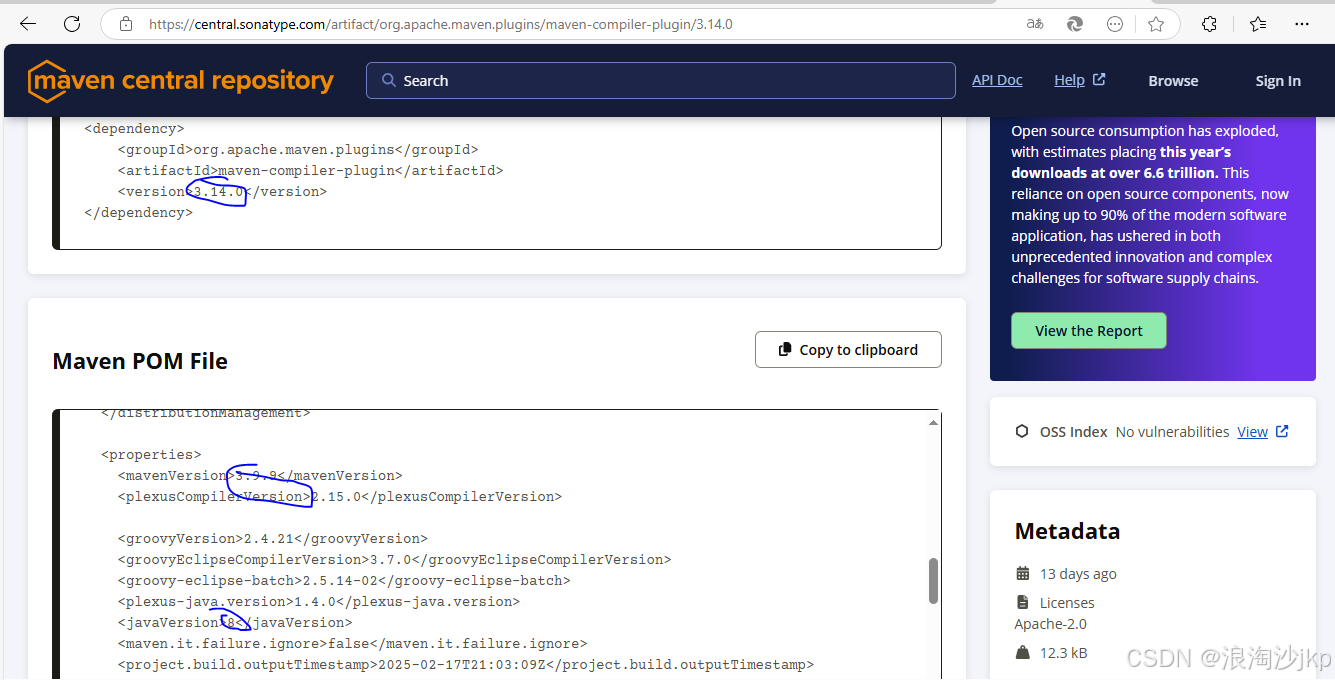The height and width of the screenshot is (680, 1335).
Task: View site info via lock icon
Action: point(125,24)
